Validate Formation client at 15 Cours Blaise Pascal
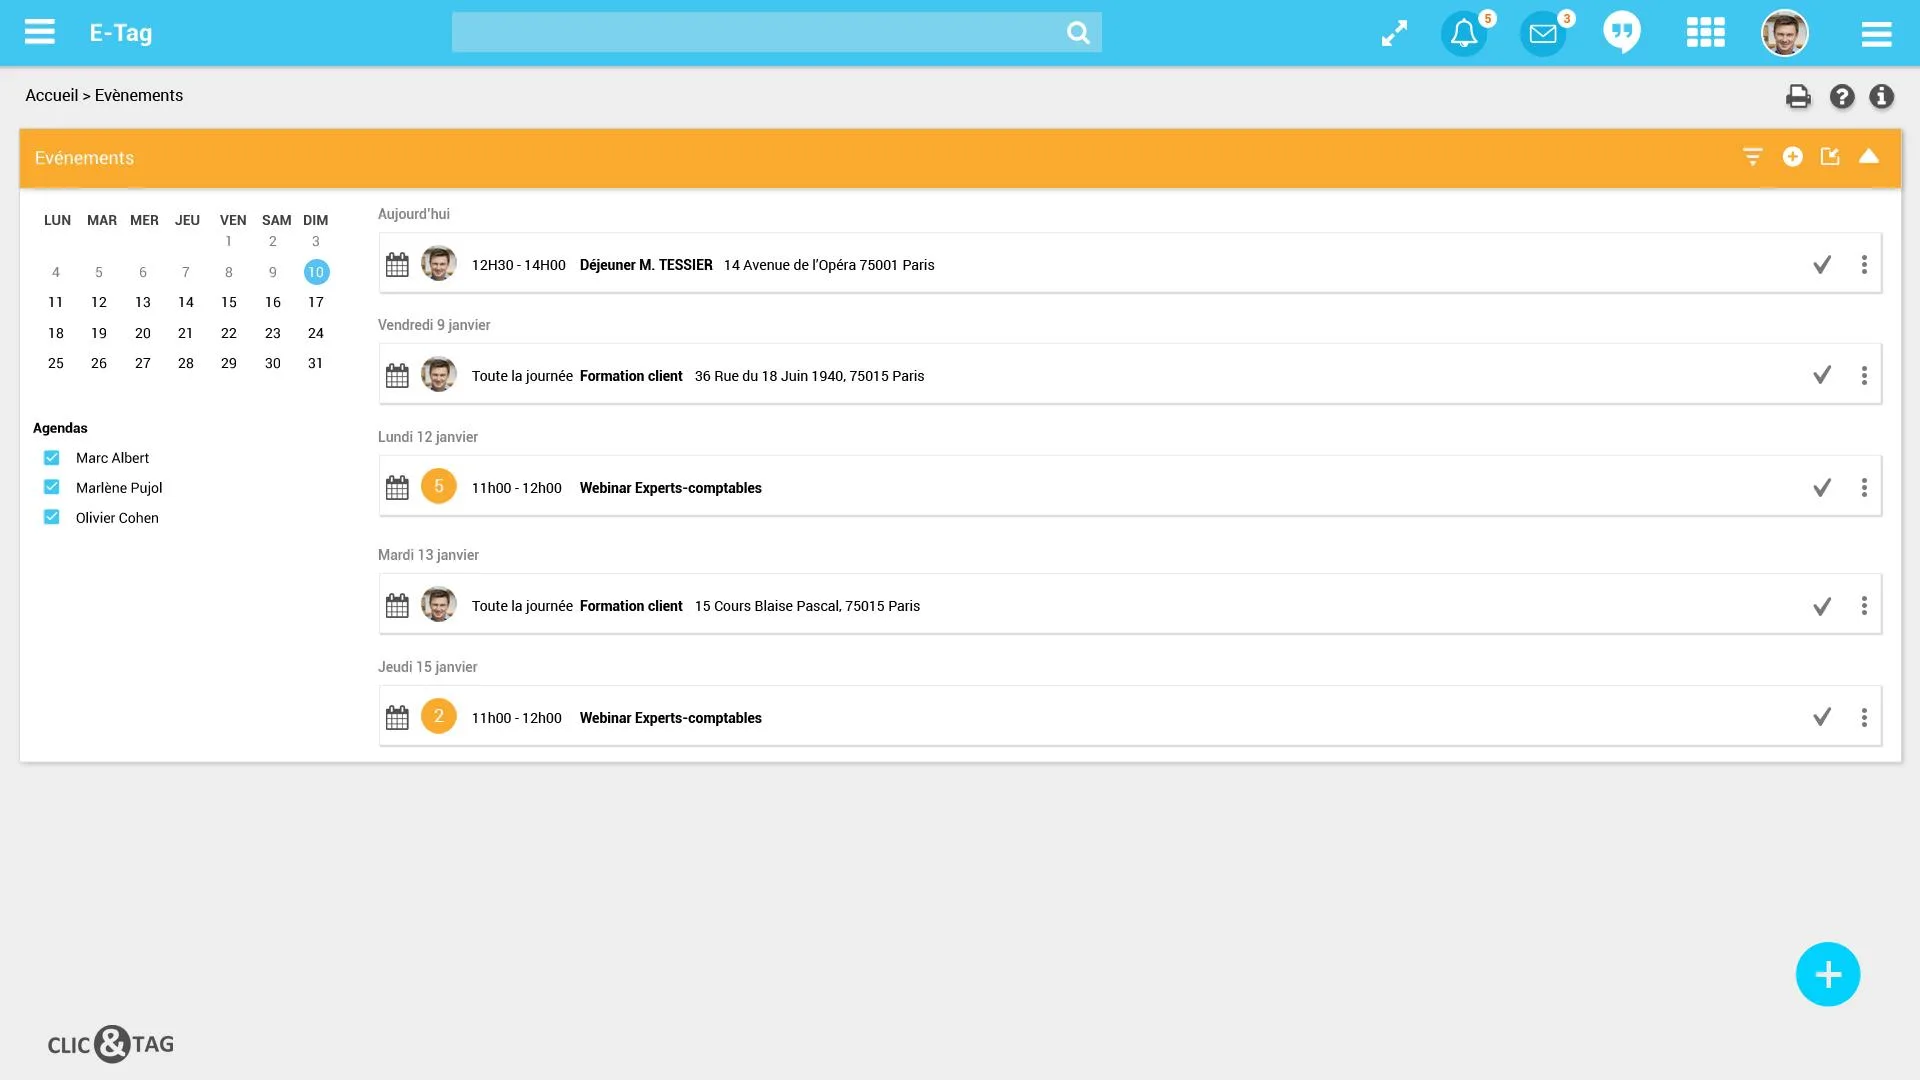The width and height of the screenshot is (1920, 1080). 1822,606
